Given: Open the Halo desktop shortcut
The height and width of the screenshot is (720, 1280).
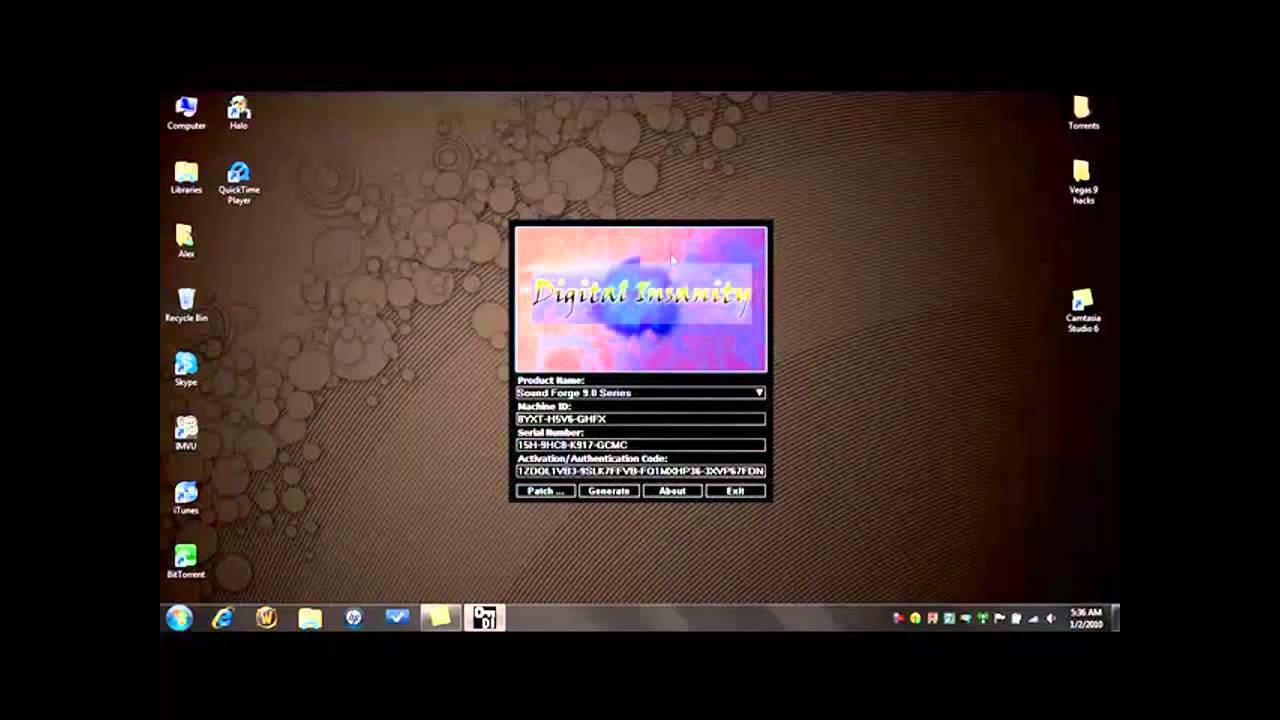Looking at the screenshot, I should 238,113.
